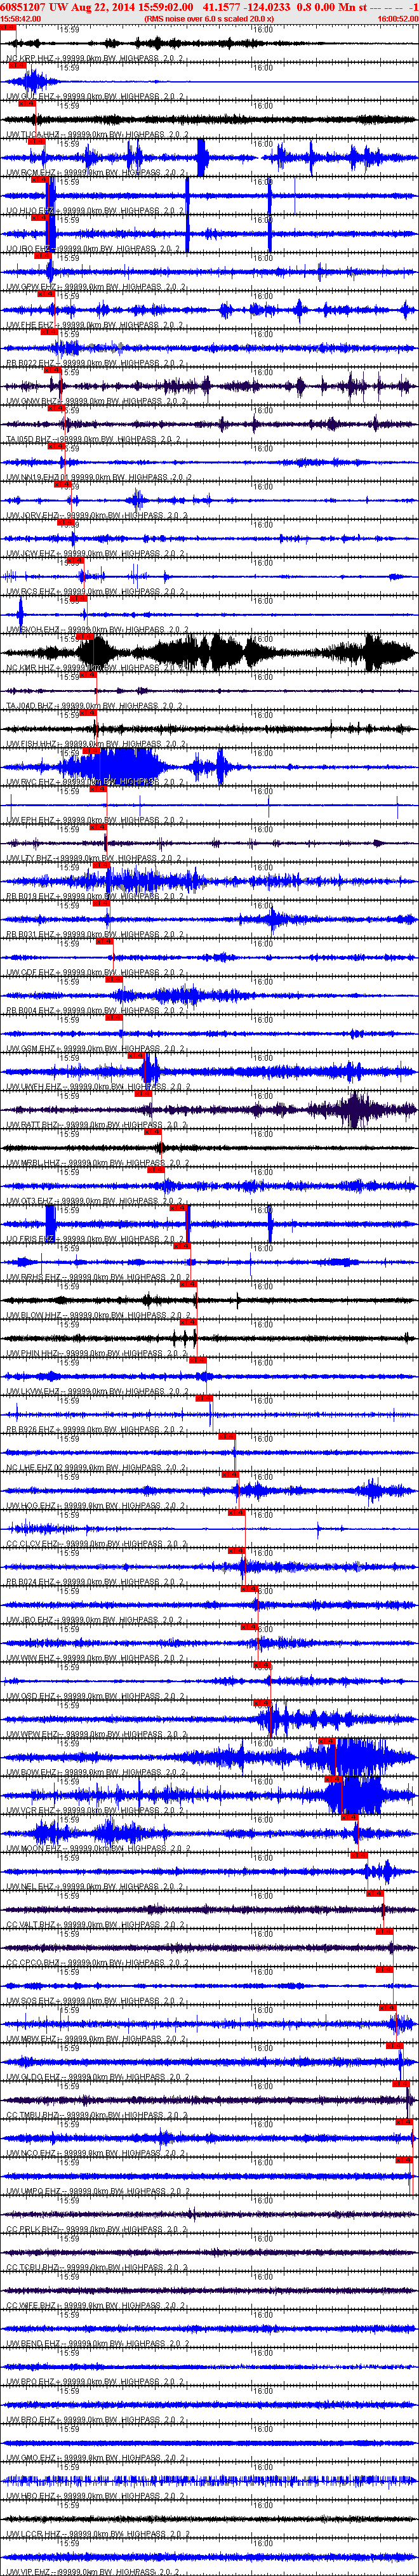
Task: Click the red pick marker on the UW WPW trace
Action: 262,1702
